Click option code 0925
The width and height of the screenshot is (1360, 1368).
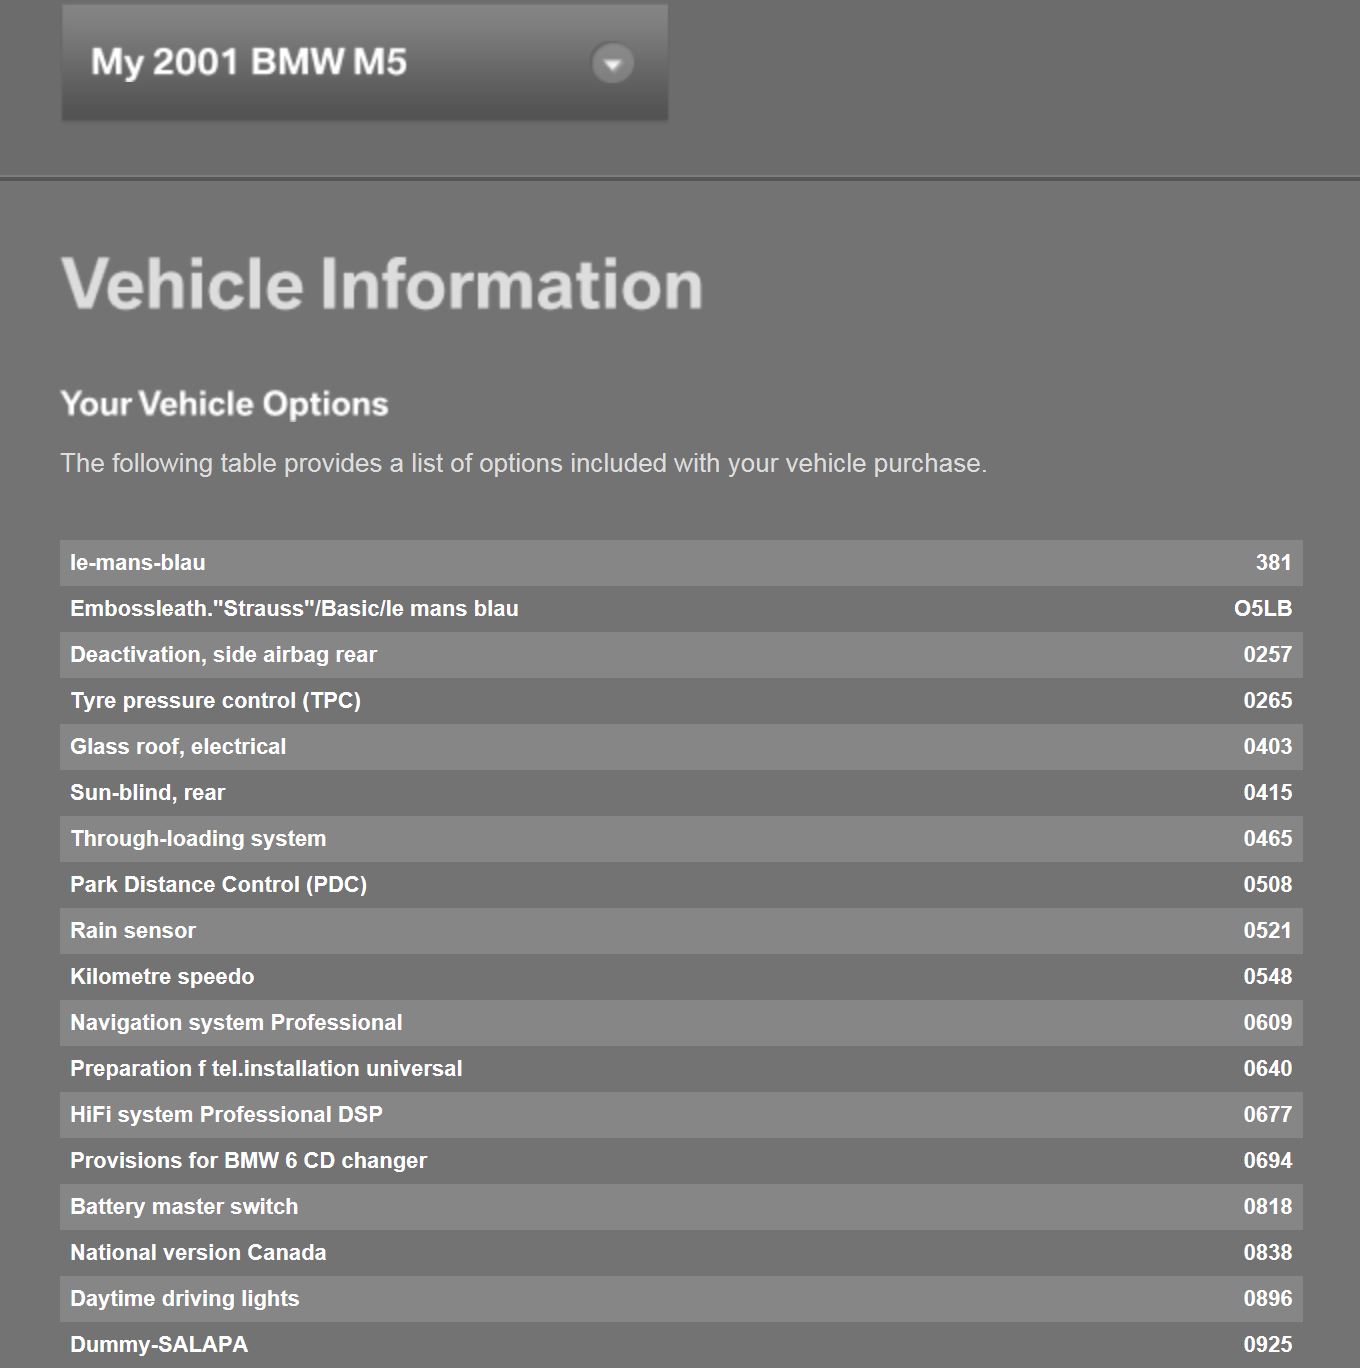click(x=1268, y=1345)
